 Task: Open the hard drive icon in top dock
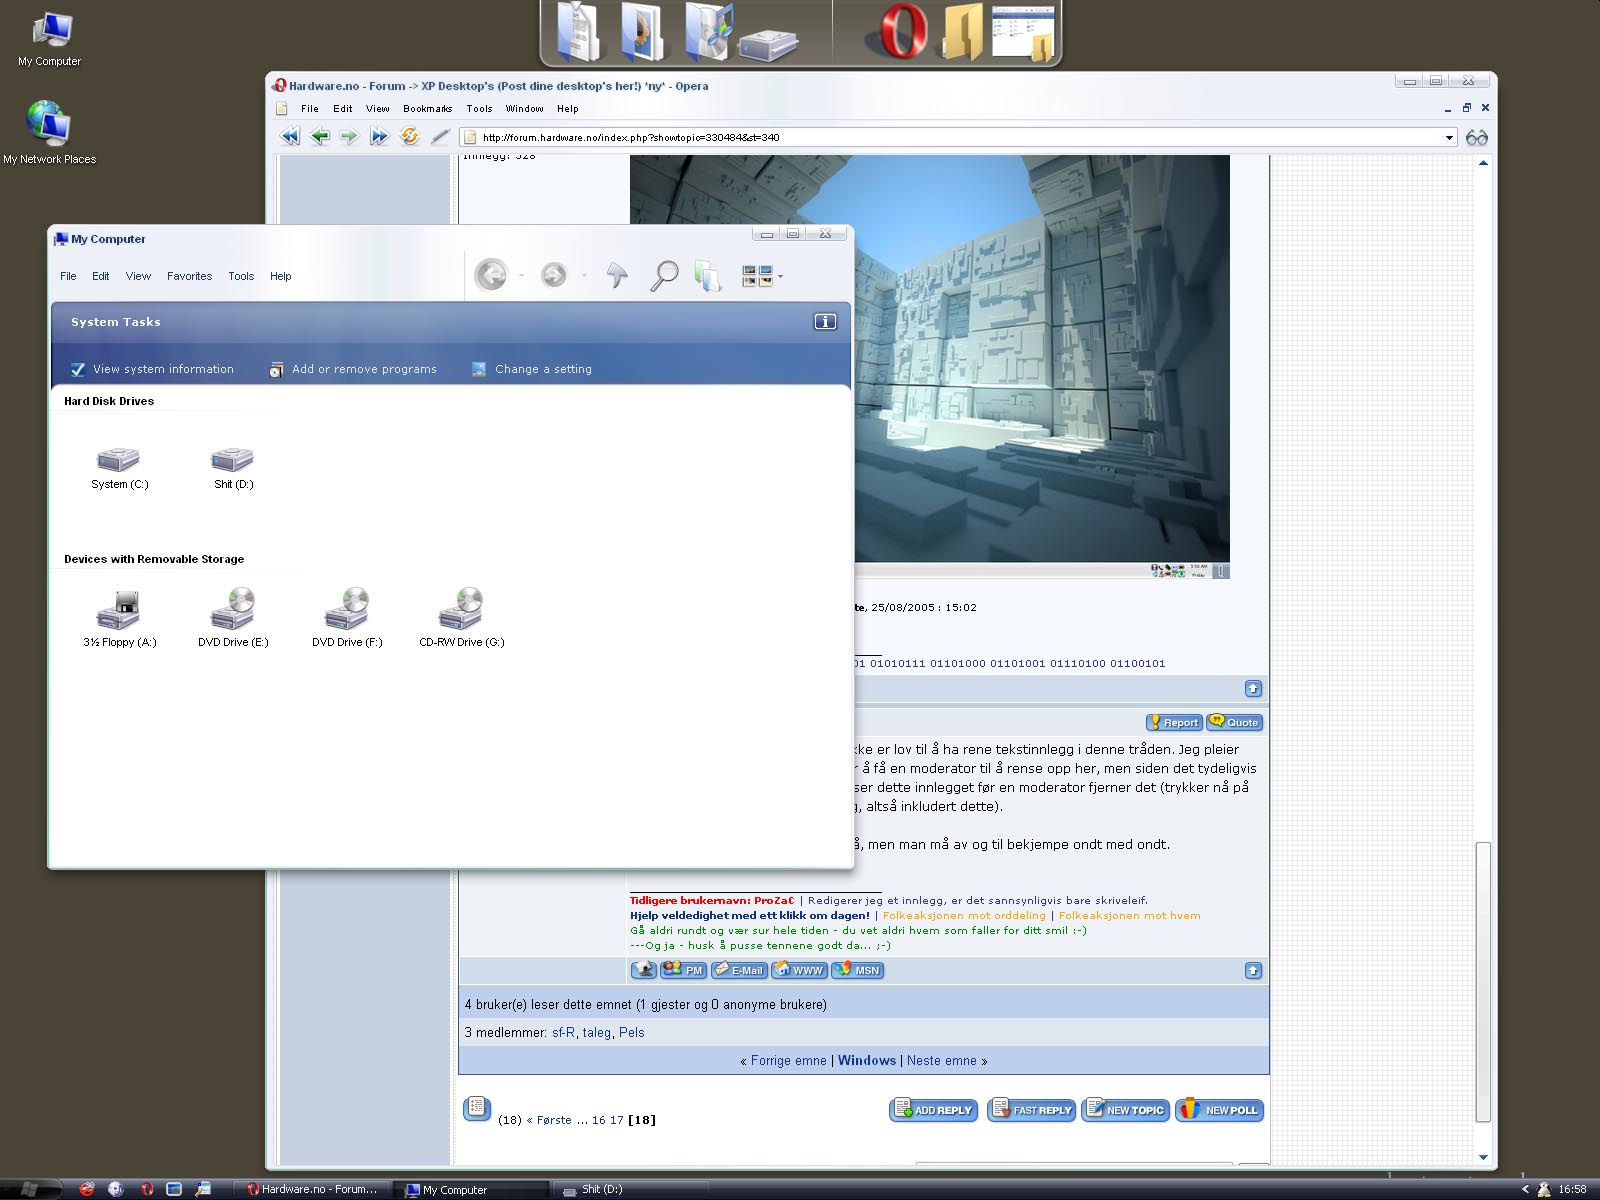(x=767, y=45)
